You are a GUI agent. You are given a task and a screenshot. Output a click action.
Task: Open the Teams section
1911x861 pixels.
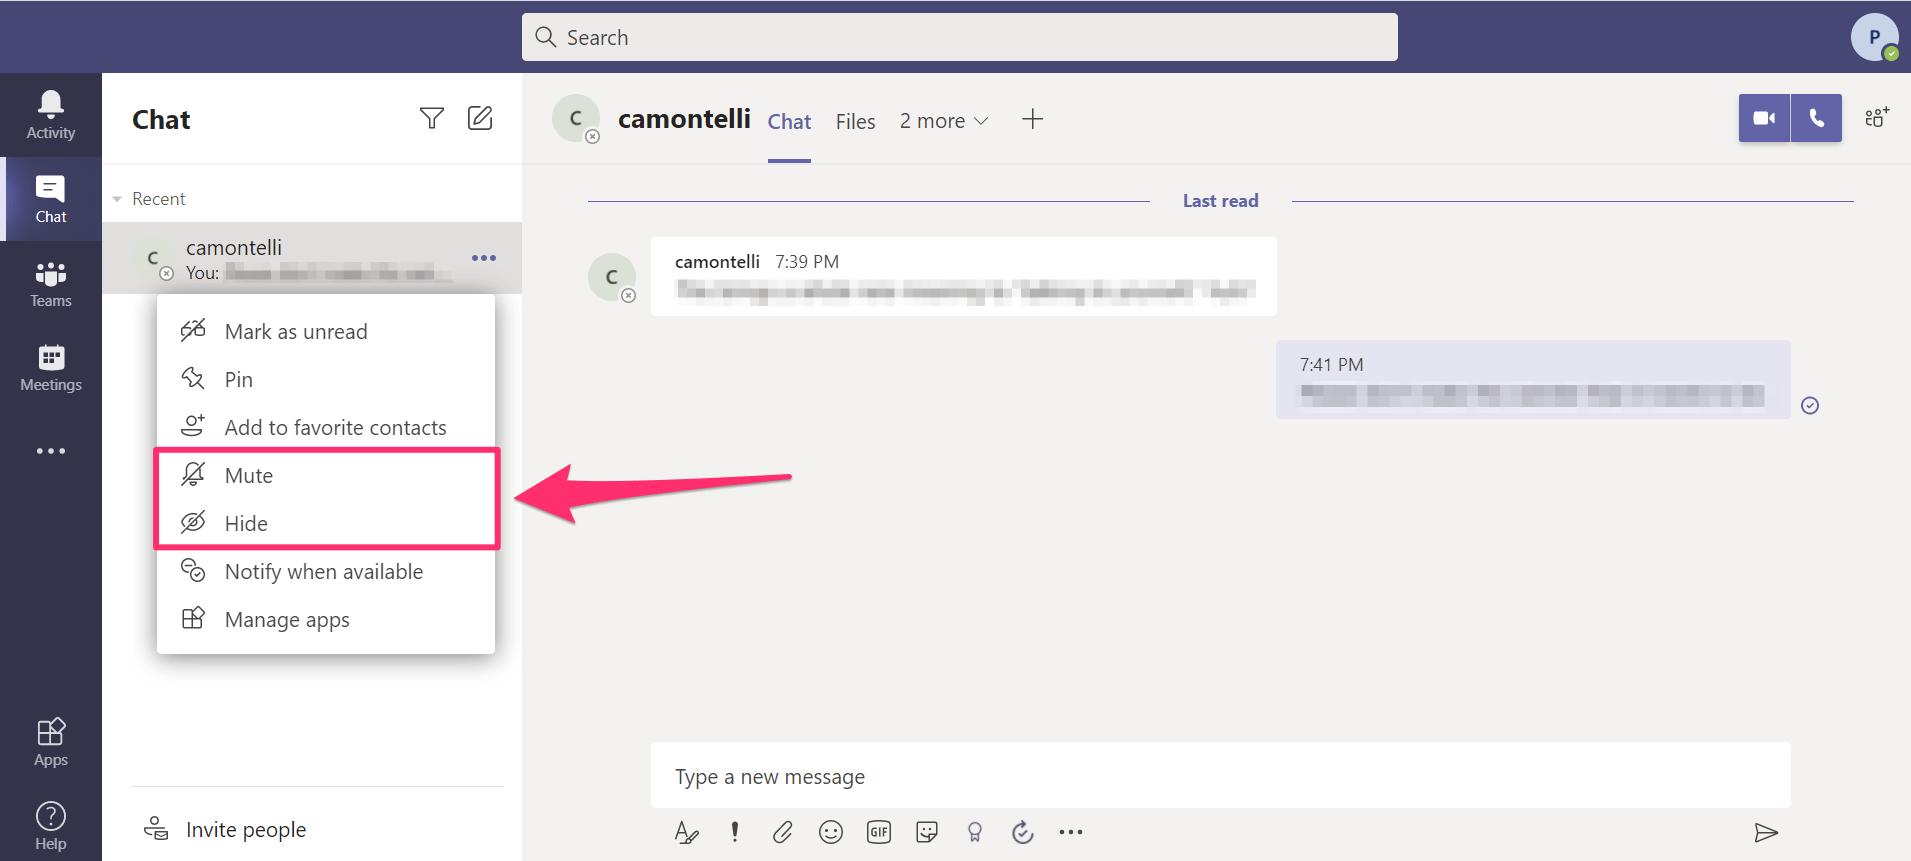click(51, 283)
